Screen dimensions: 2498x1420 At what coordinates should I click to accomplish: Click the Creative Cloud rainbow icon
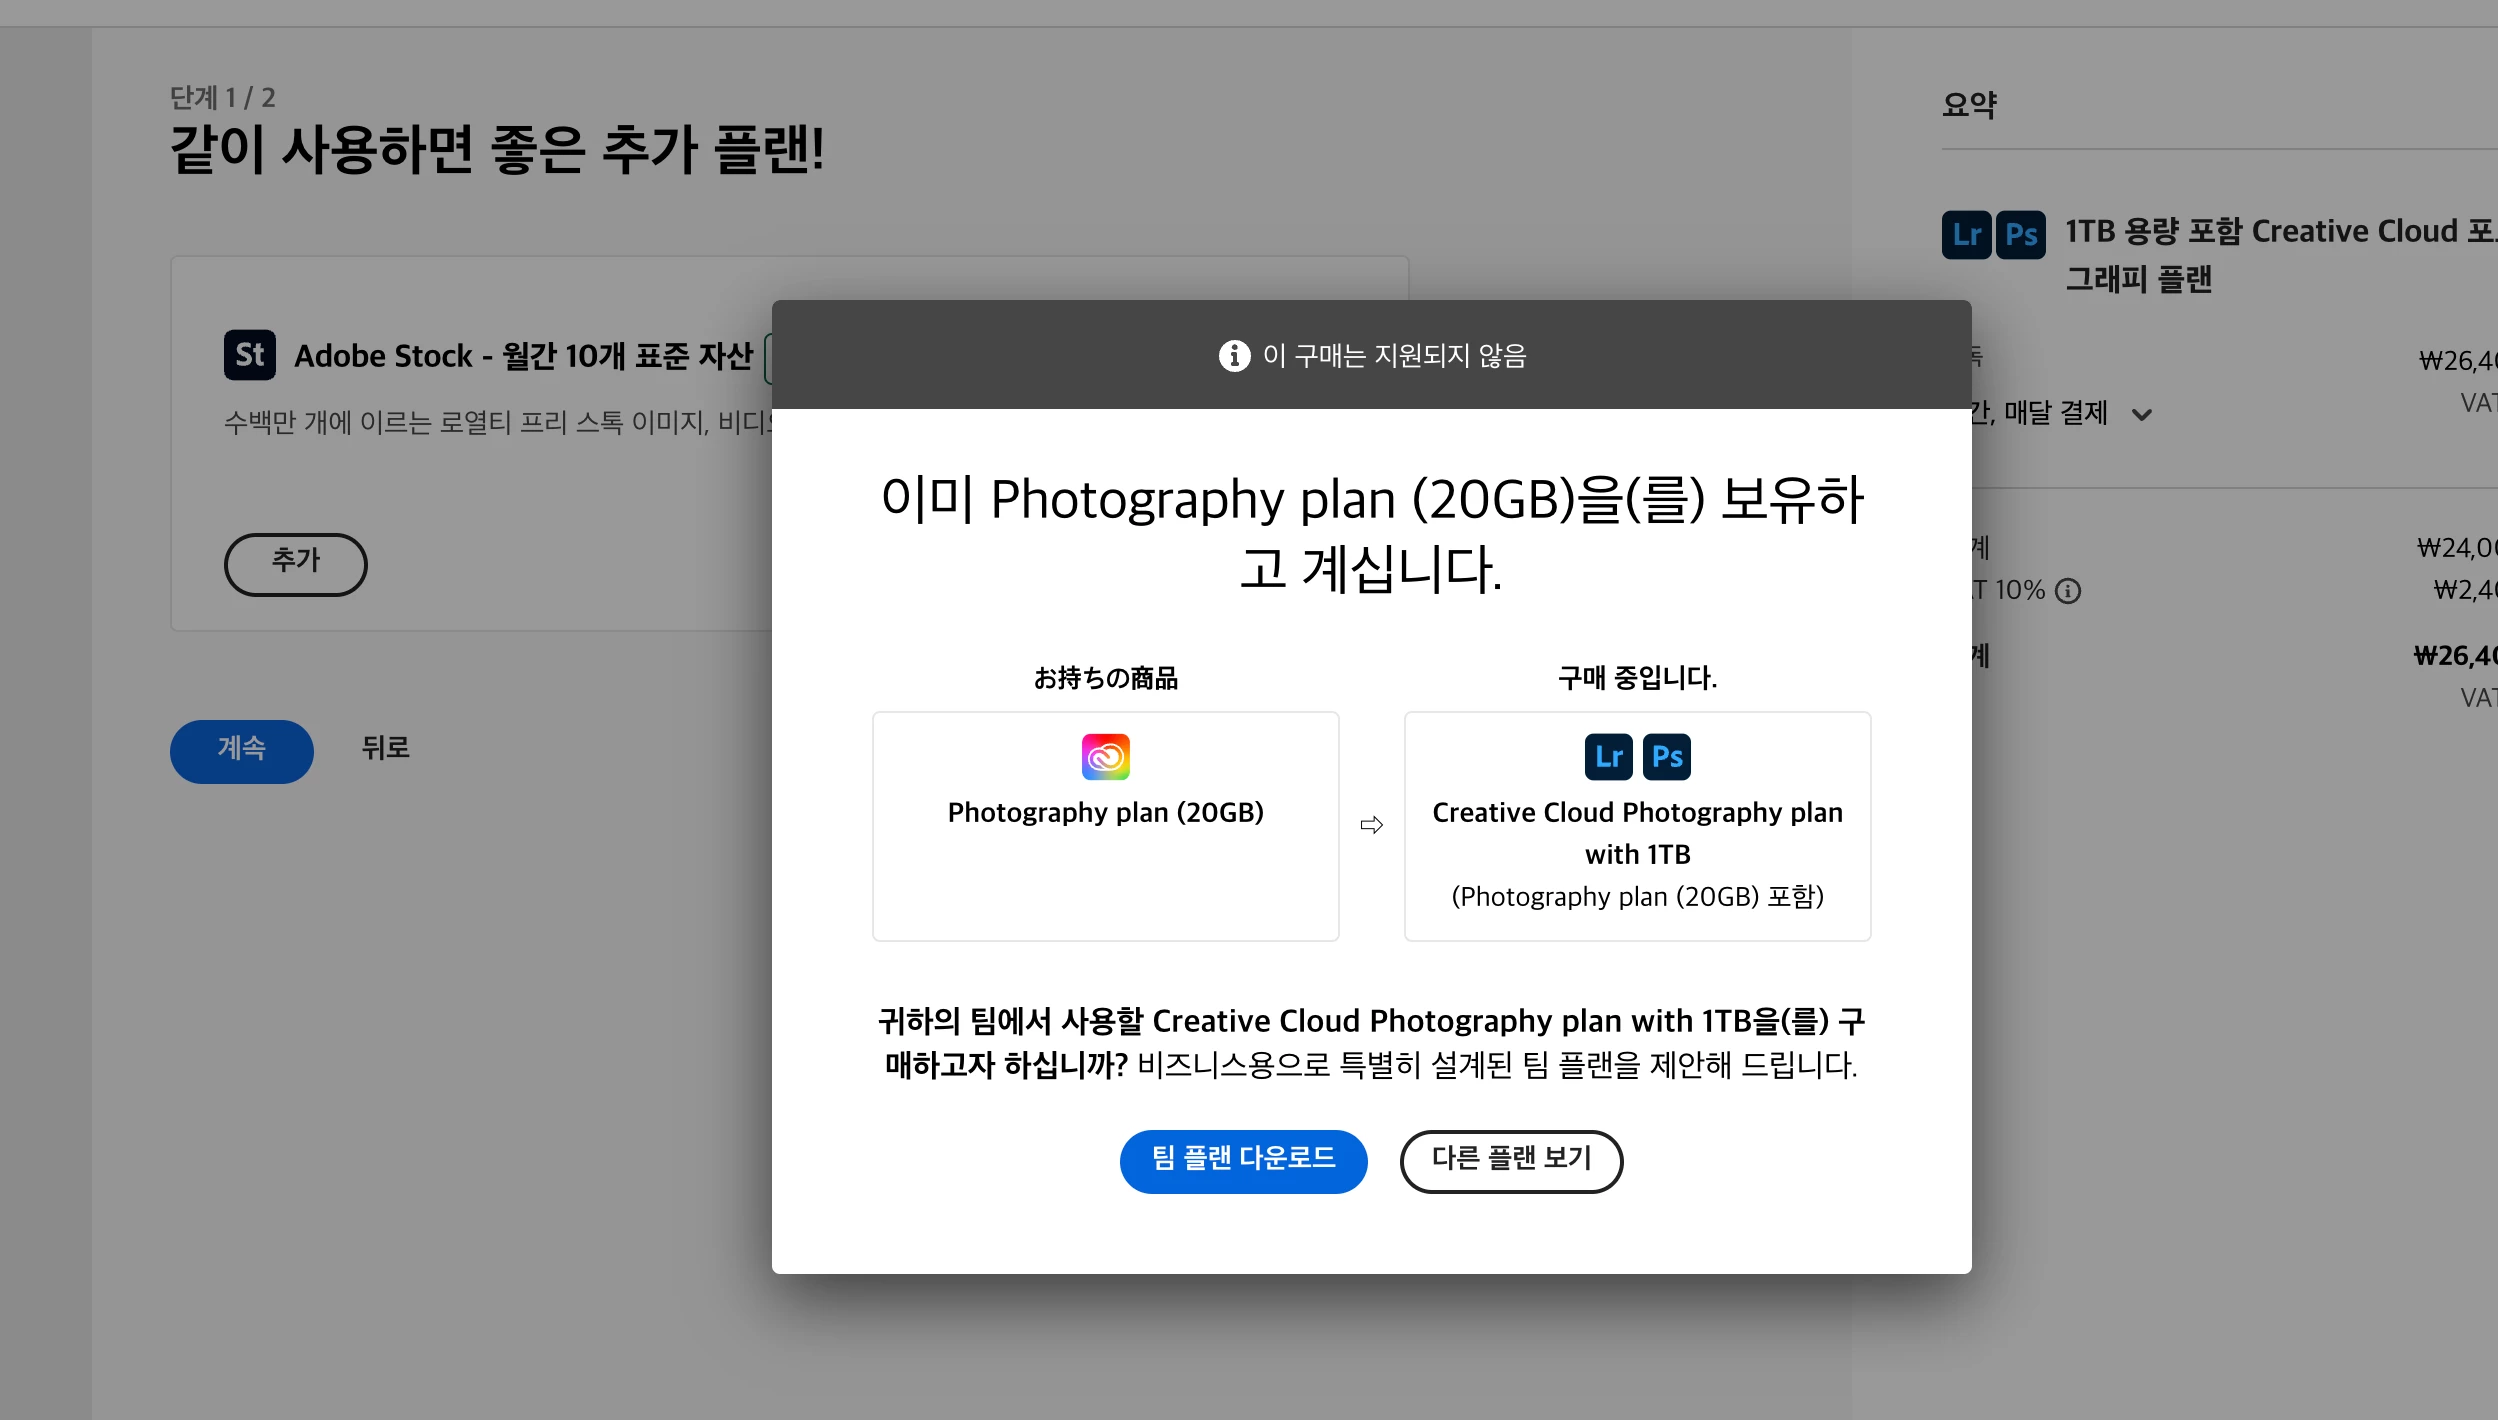click(1105, 757)
